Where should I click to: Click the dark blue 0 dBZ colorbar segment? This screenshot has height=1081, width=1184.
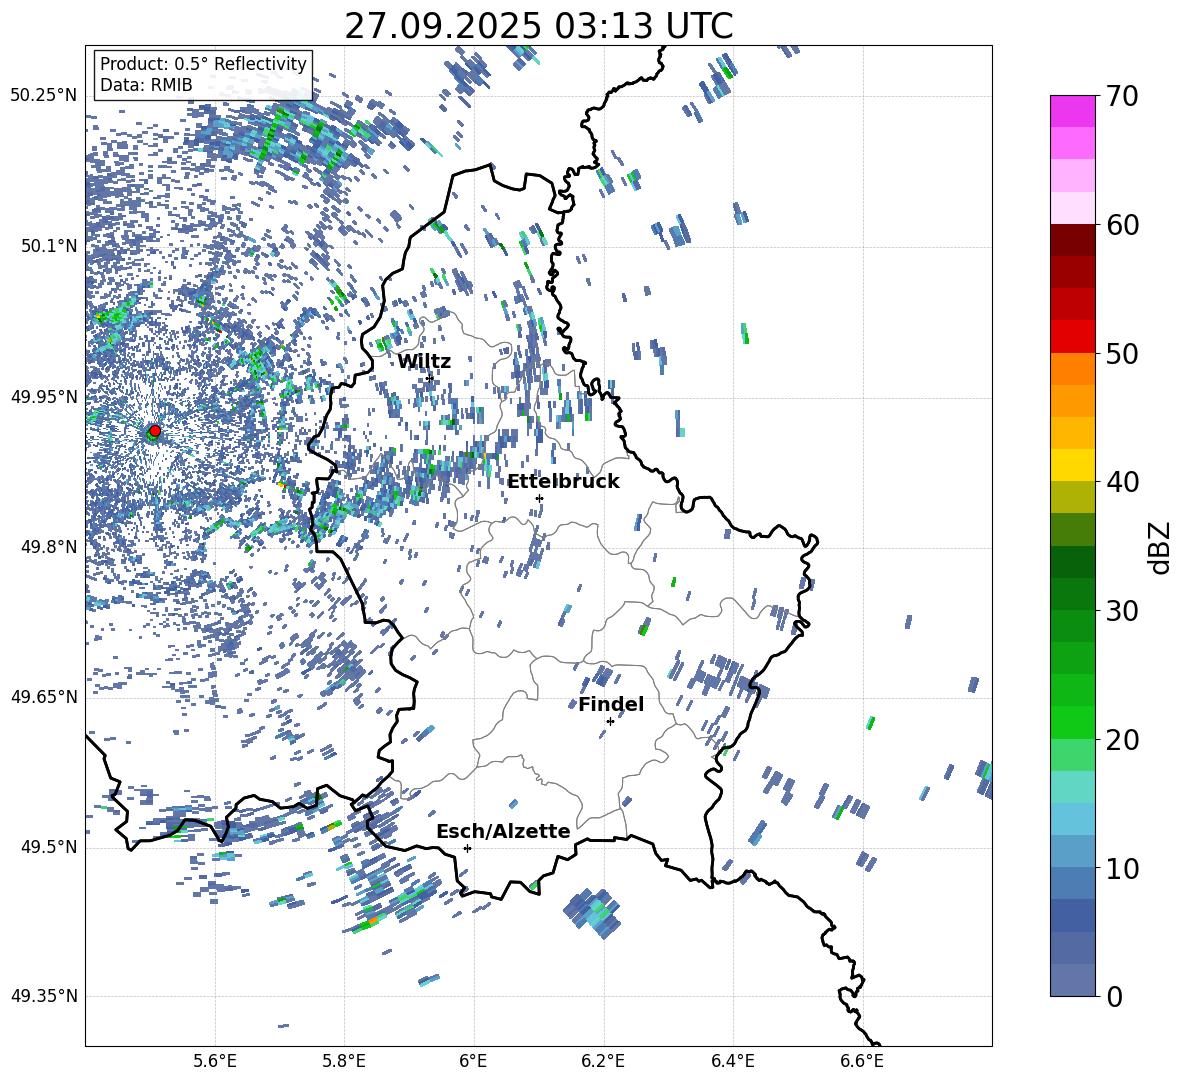pos(1072,980)
